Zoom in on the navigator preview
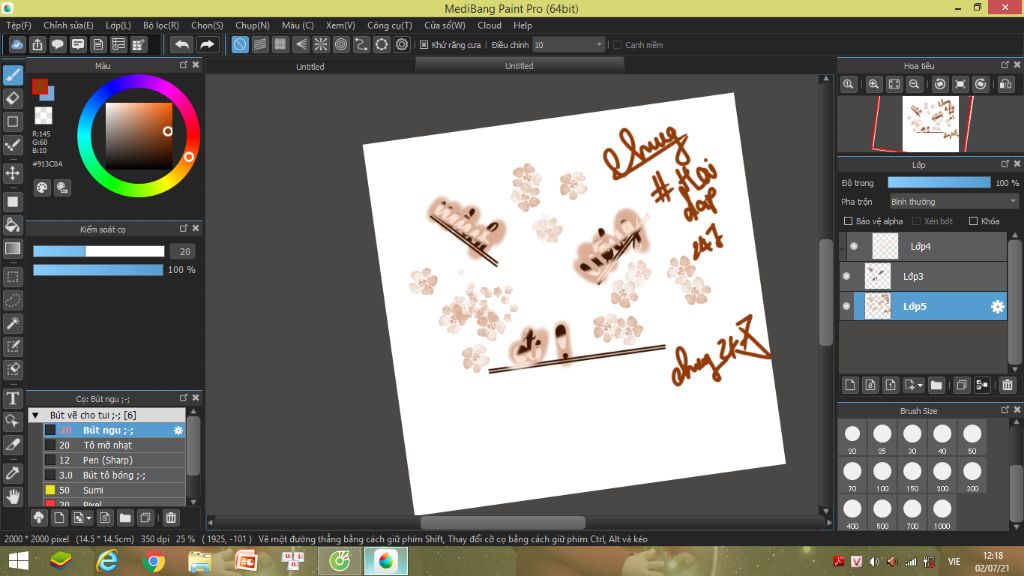This screenshot has width=1024, height=576. [874, 84]
